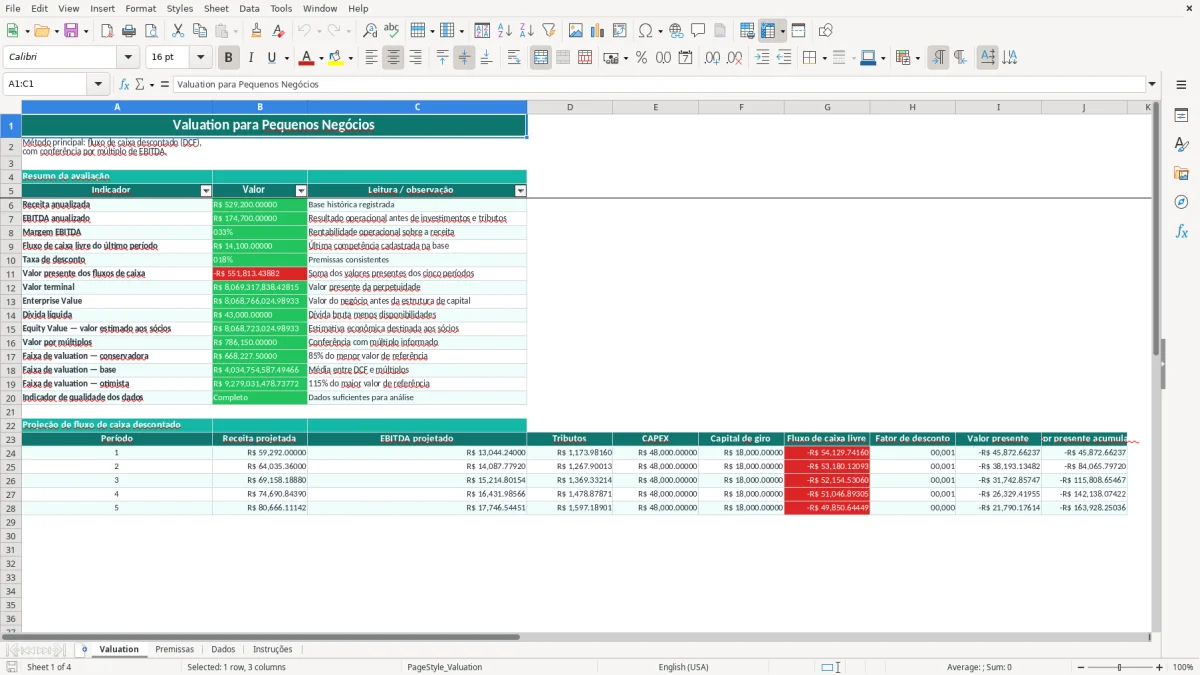Switch to Instruções sheet tab
This screenshot has width=1200, height=675.
[273, 649]
